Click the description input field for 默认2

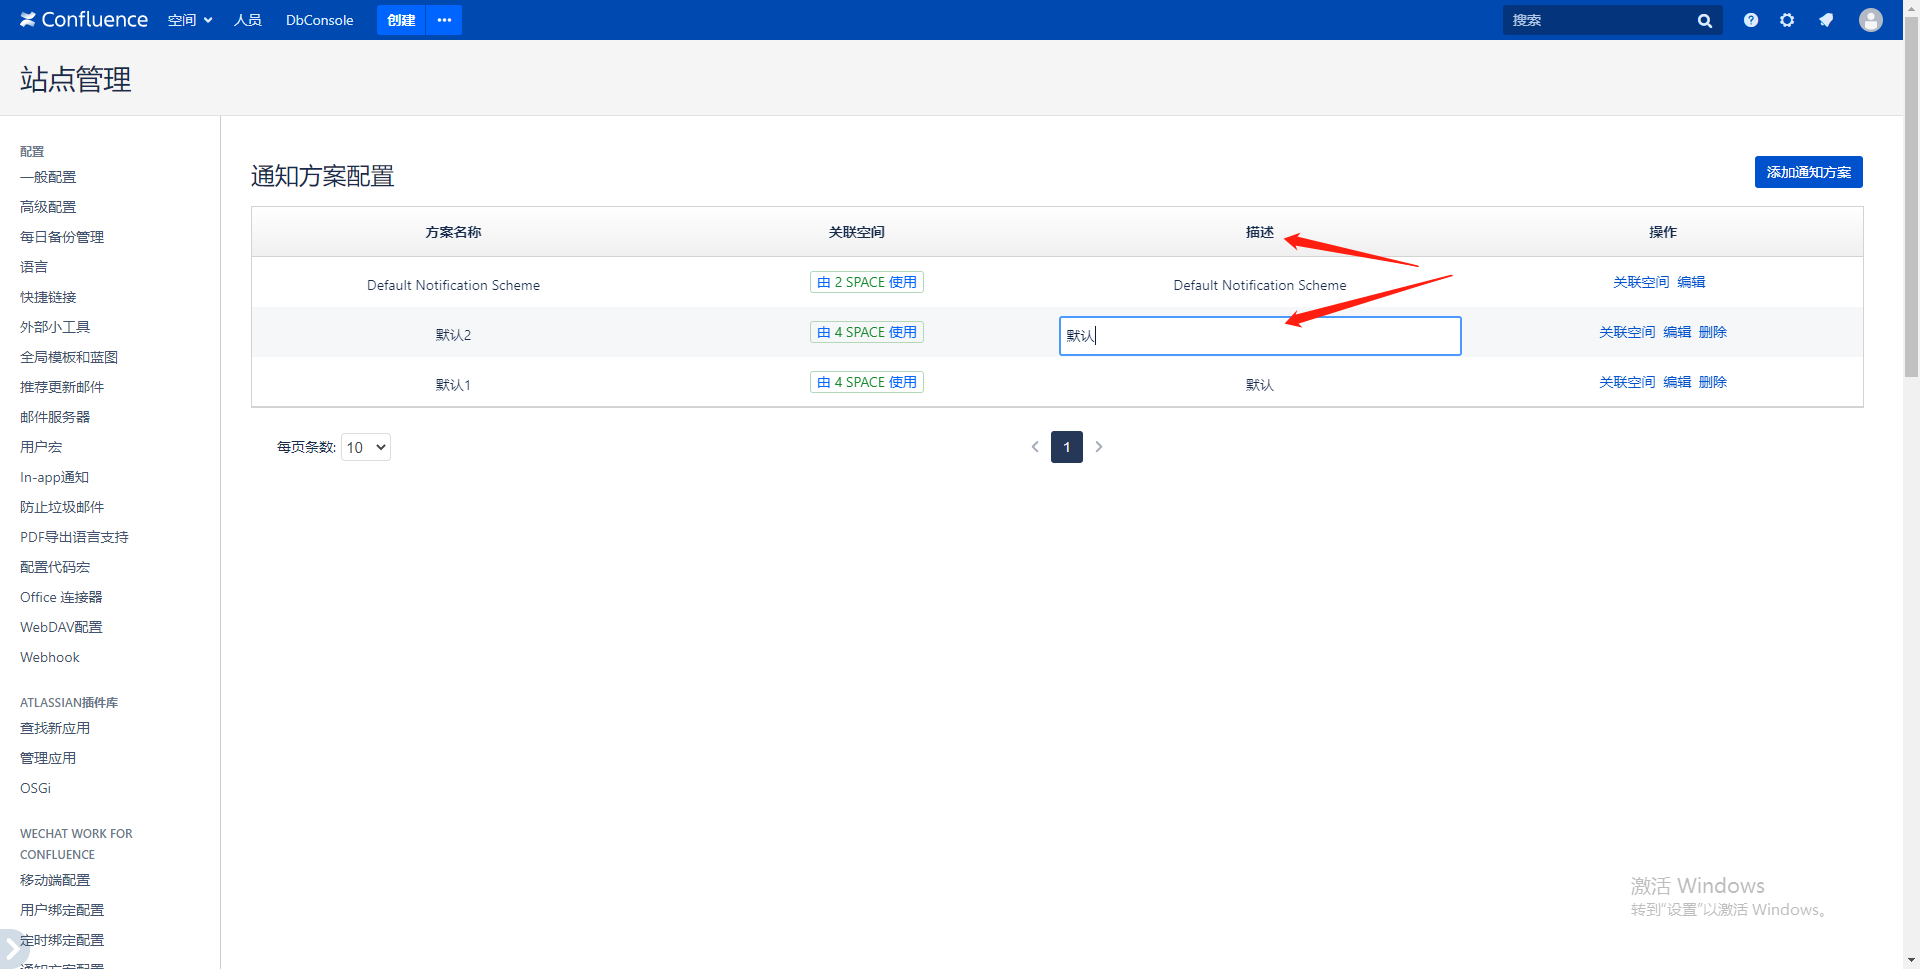click(1260, 336)
